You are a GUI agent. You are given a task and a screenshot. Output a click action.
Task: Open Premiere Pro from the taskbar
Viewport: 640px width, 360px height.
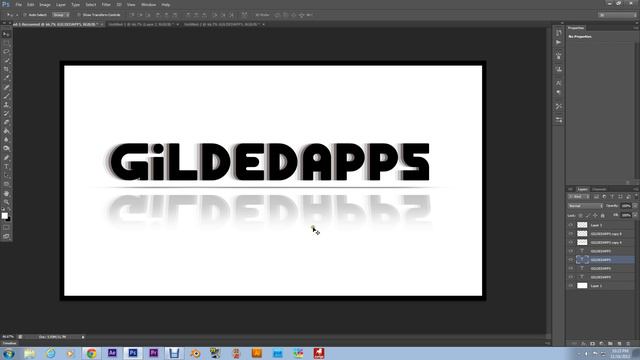point(153,353)
